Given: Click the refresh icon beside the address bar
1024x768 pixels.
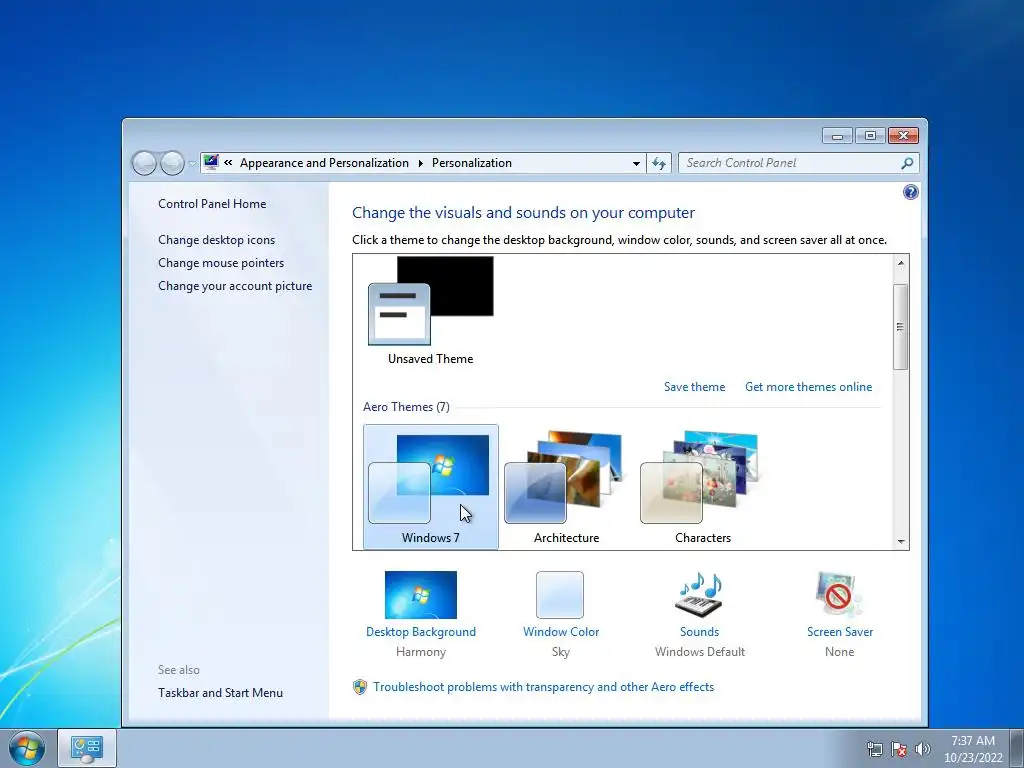Looking at the screenshot, I should tap(659, 163).
